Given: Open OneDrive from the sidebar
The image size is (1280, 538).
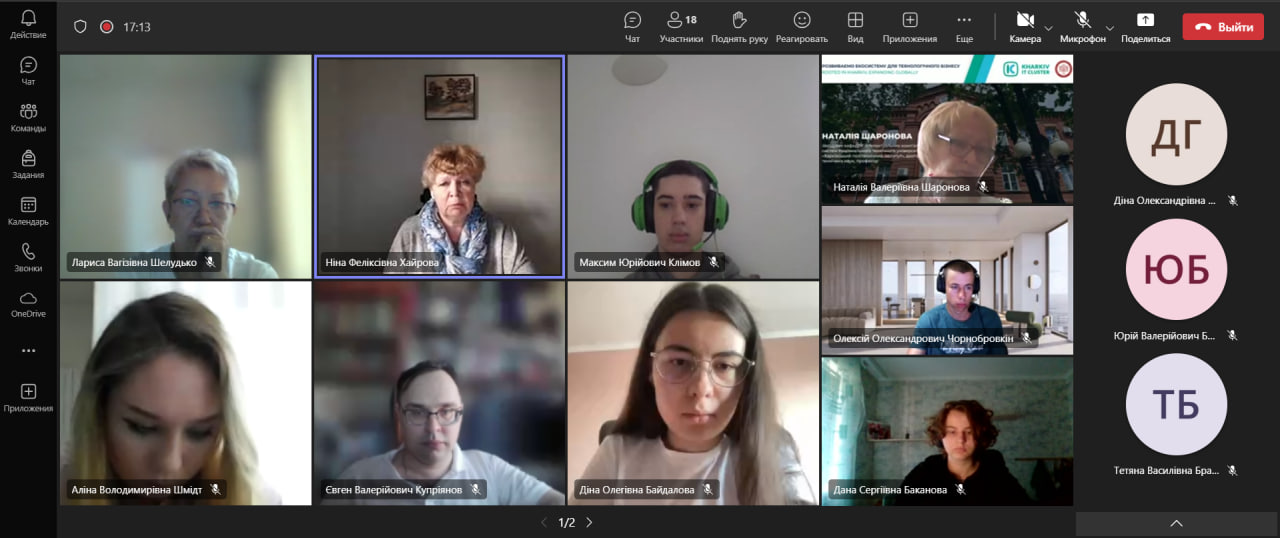Looking at the screenshot, I should pyautogui.click(x=28, y=304).
